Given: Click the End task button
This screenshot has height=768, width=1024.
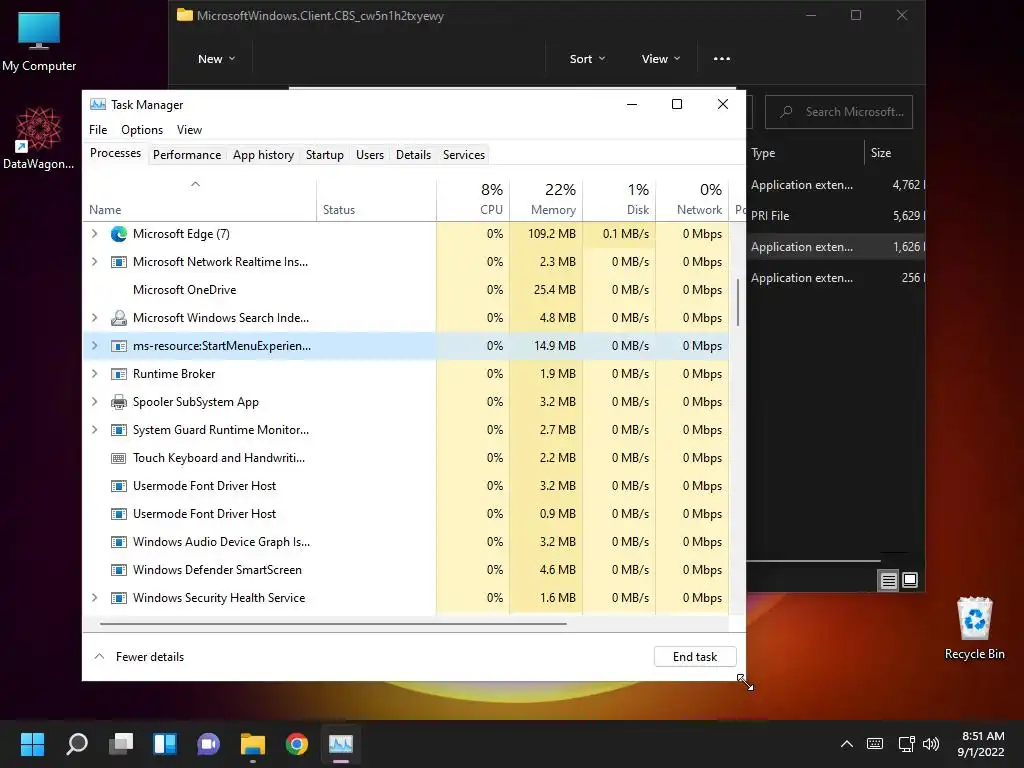Looking at the screenshot, I should pyautogui.click(x=695, y=657).
